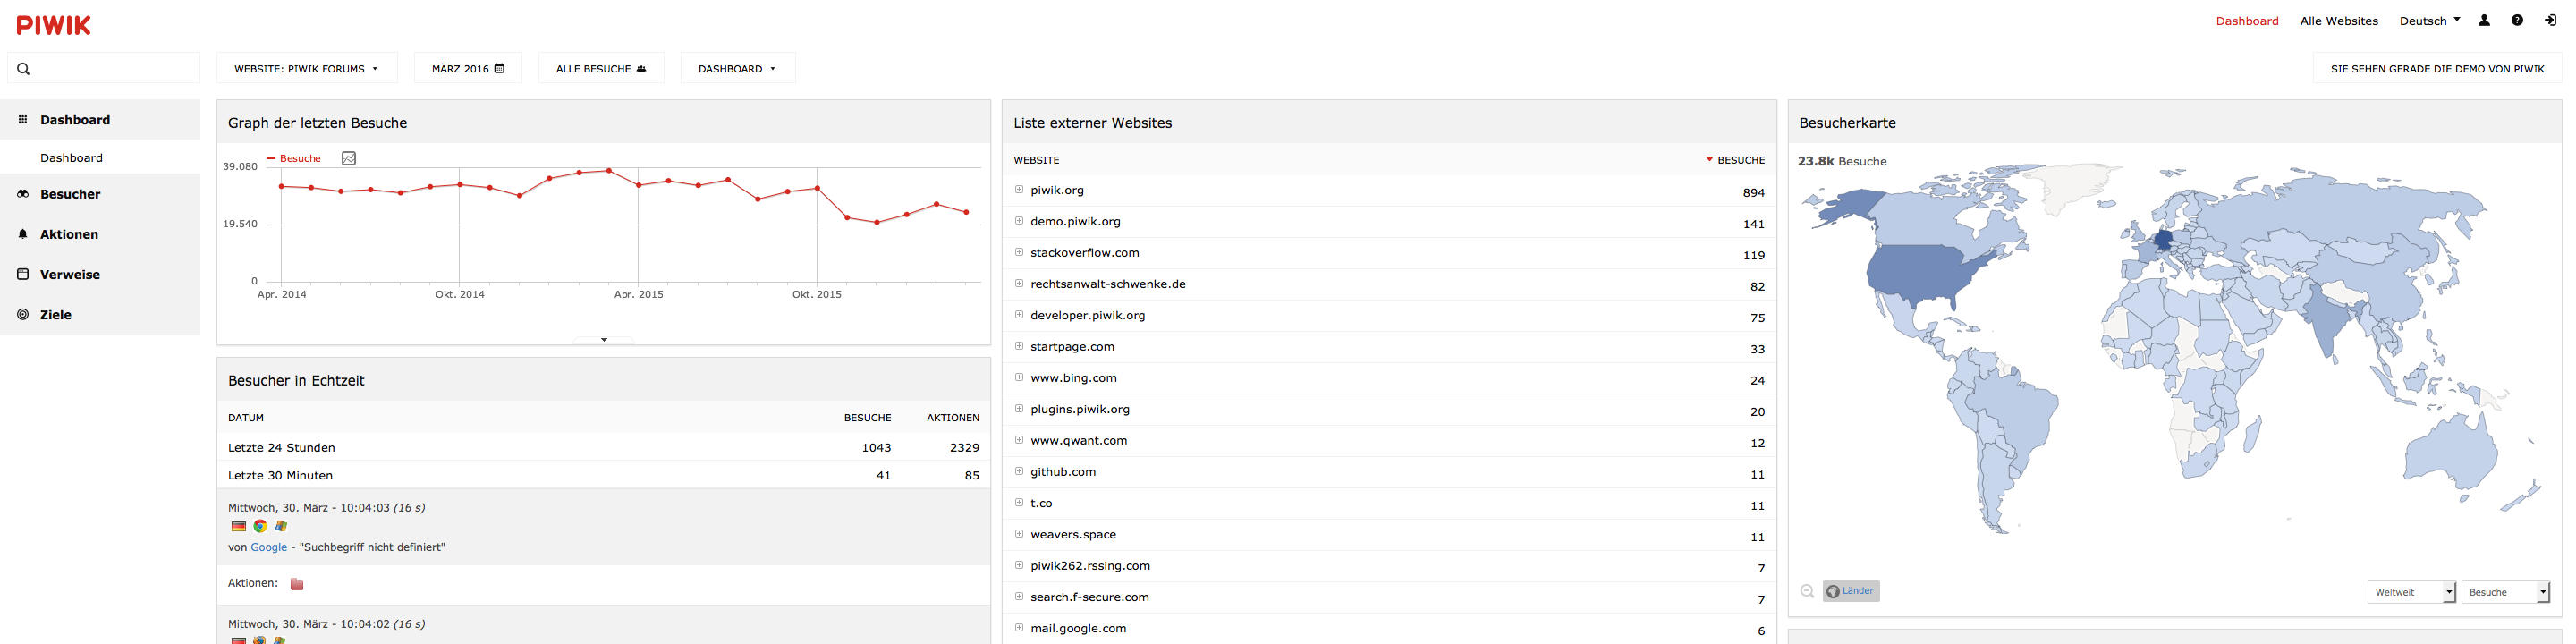Select the Dashboard sub-item in sidebar
Screen dimensions: 2576x644
point(71,158)
